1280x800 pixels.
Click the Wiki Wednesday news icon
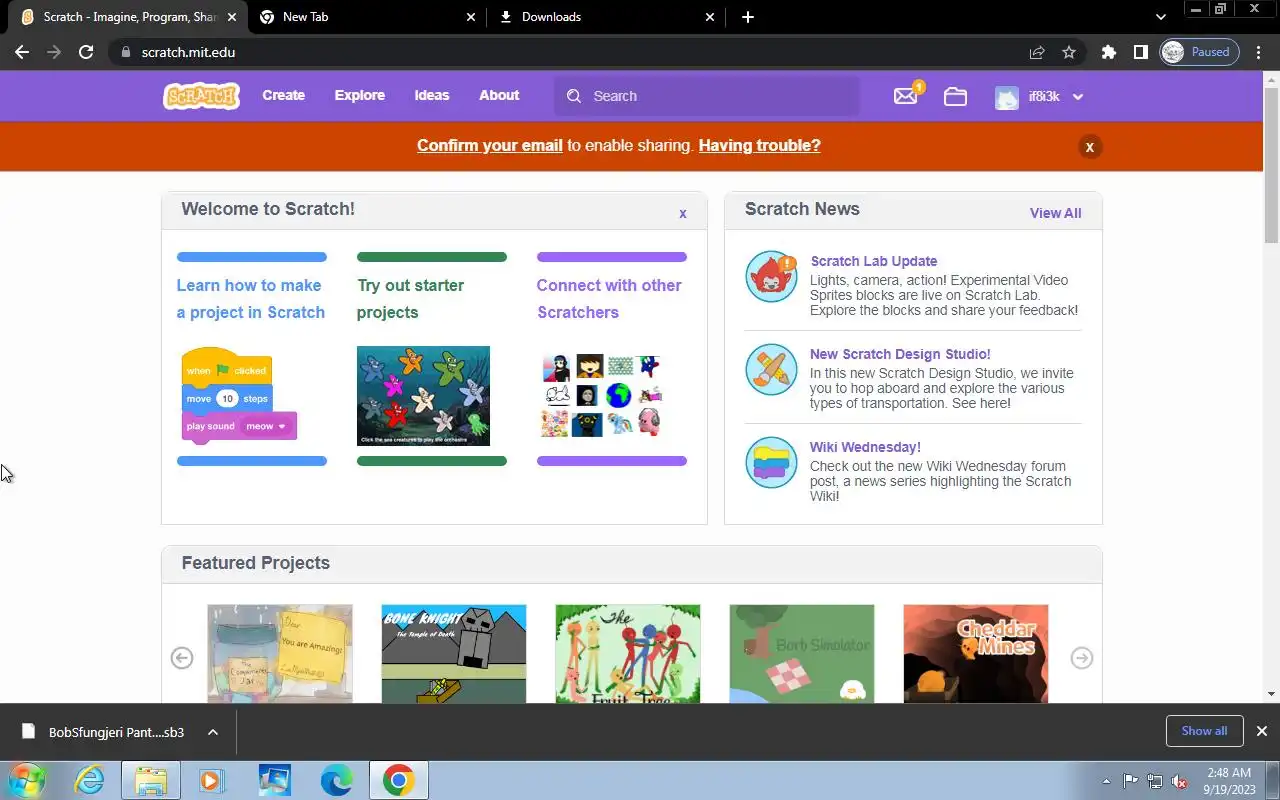pos(771,462)
